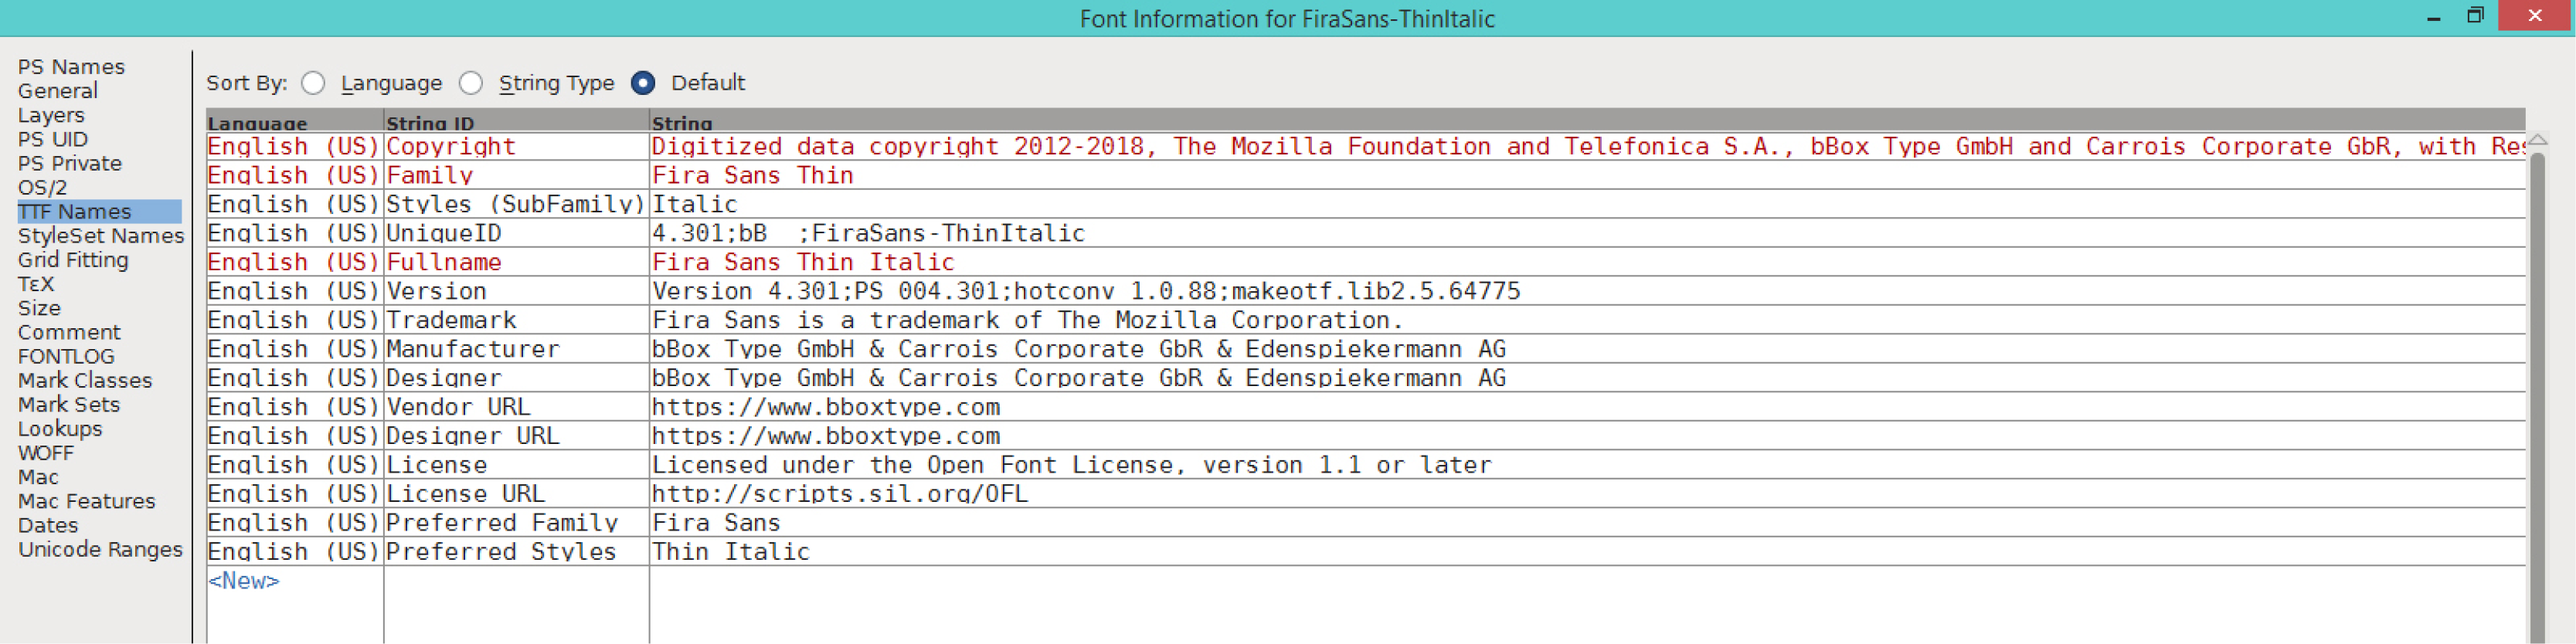Select the Manufacturer string cell
Viewport: 2576px width, 644px height.
pos(1587,350)
